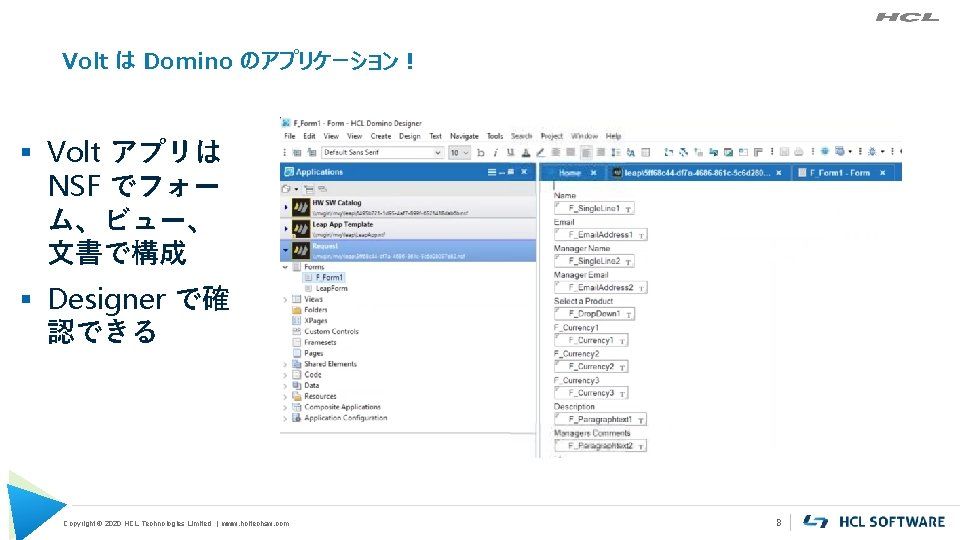This screenshot has width=960, height=540.
Task: Expand the Code node
Action: [x=285, y=375]
